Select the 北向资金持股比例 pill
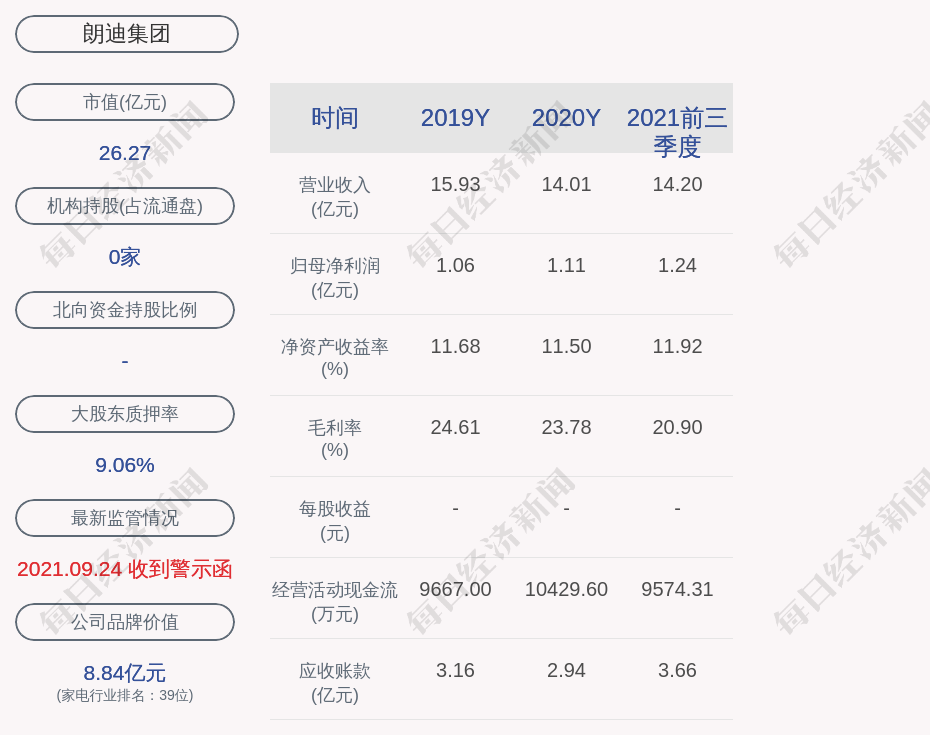This screenshot has width=930, height=735. (x=125, y=310)
